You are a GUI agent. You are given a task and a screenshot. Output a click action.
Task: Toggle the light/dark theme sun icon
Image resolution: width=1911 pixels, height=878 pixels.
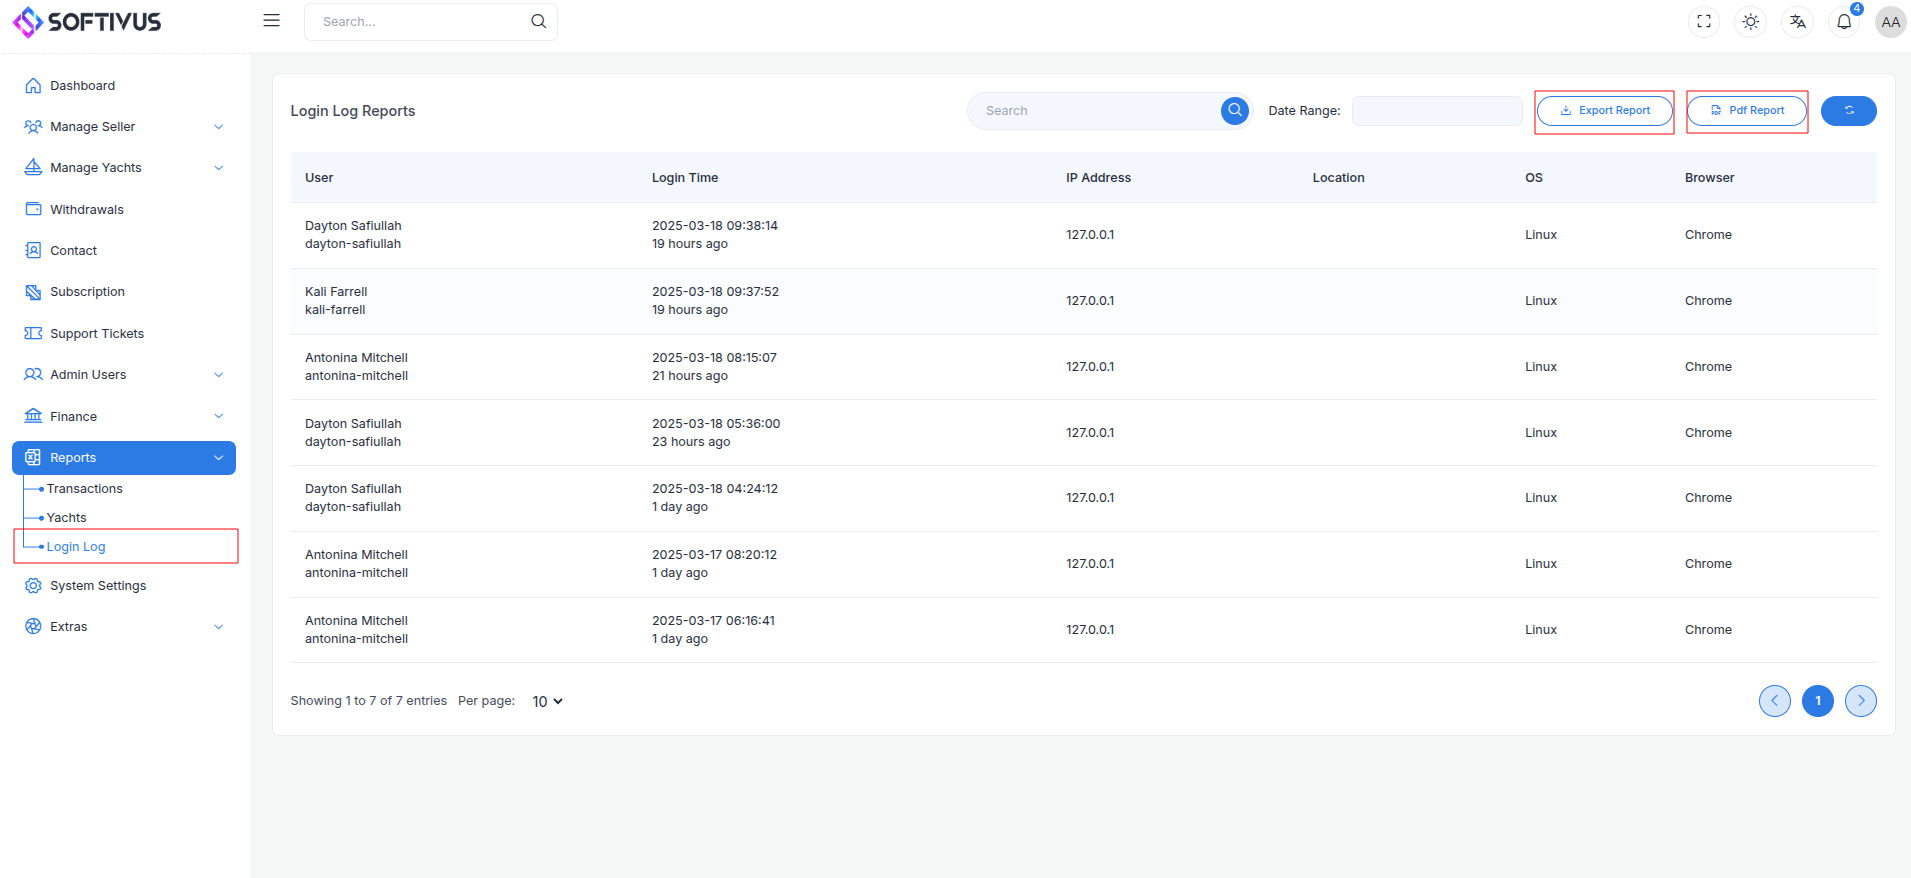[1750, 21]
